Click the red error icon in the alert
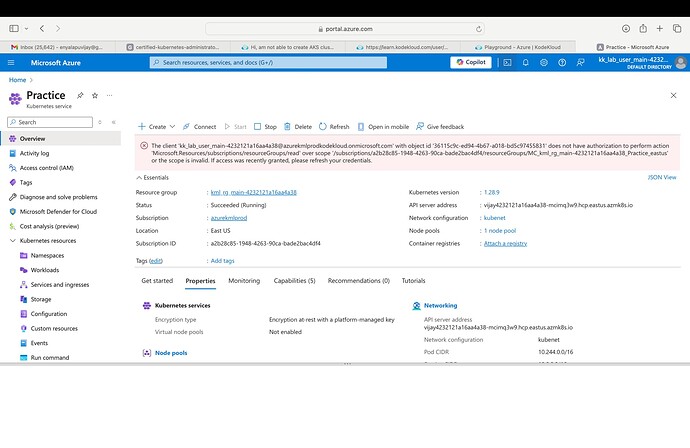690x448 pixels. (x=144, y=146)
